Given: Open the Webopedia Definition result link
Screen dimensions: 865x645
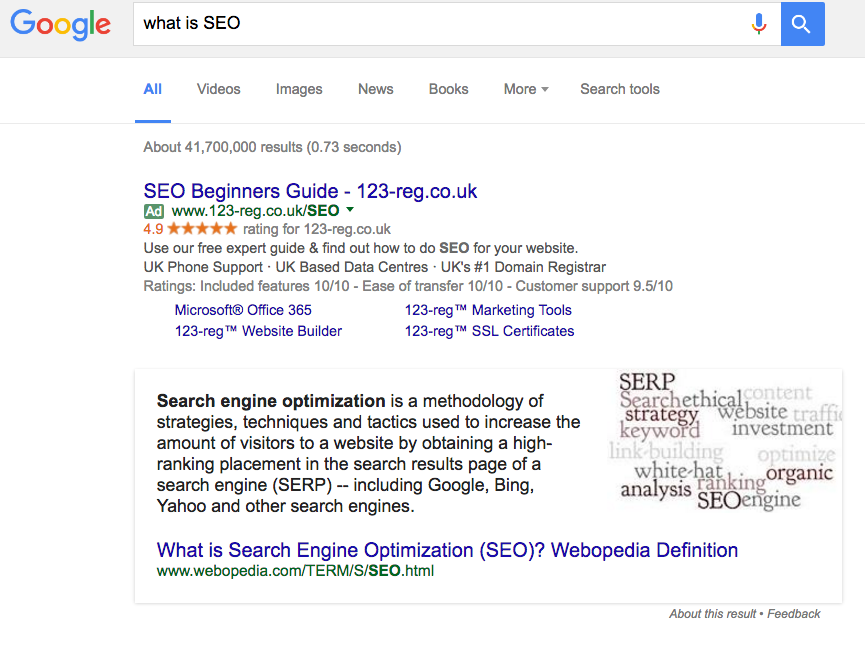Looking at the screenshot, I should [447, 550].
